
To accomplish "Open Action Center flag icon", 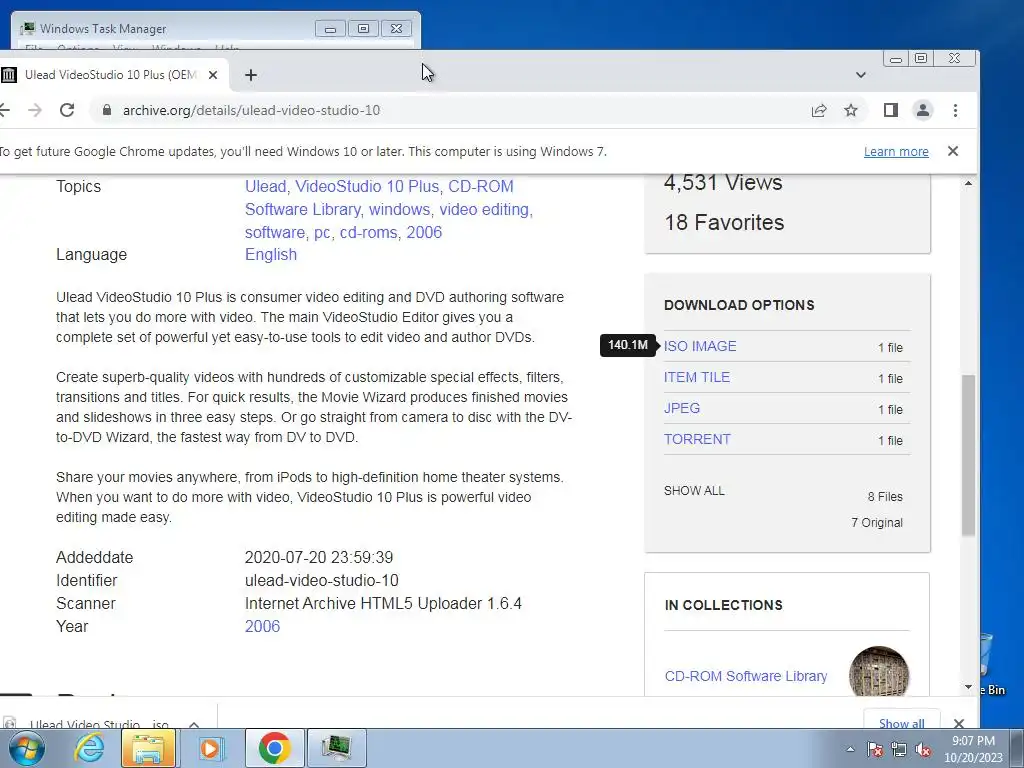I will click(875, 749).
